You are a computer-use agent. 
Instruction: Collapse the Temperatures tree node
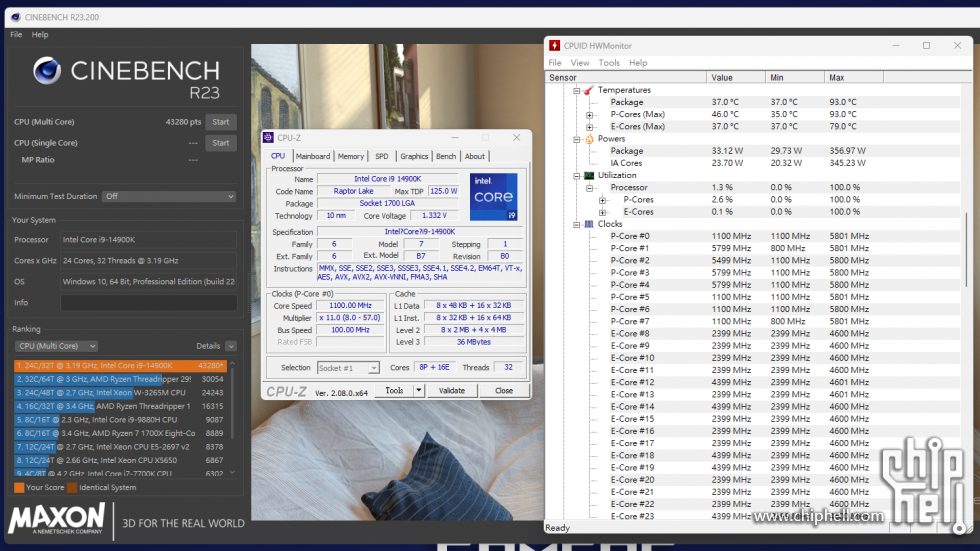pos(577,91)
